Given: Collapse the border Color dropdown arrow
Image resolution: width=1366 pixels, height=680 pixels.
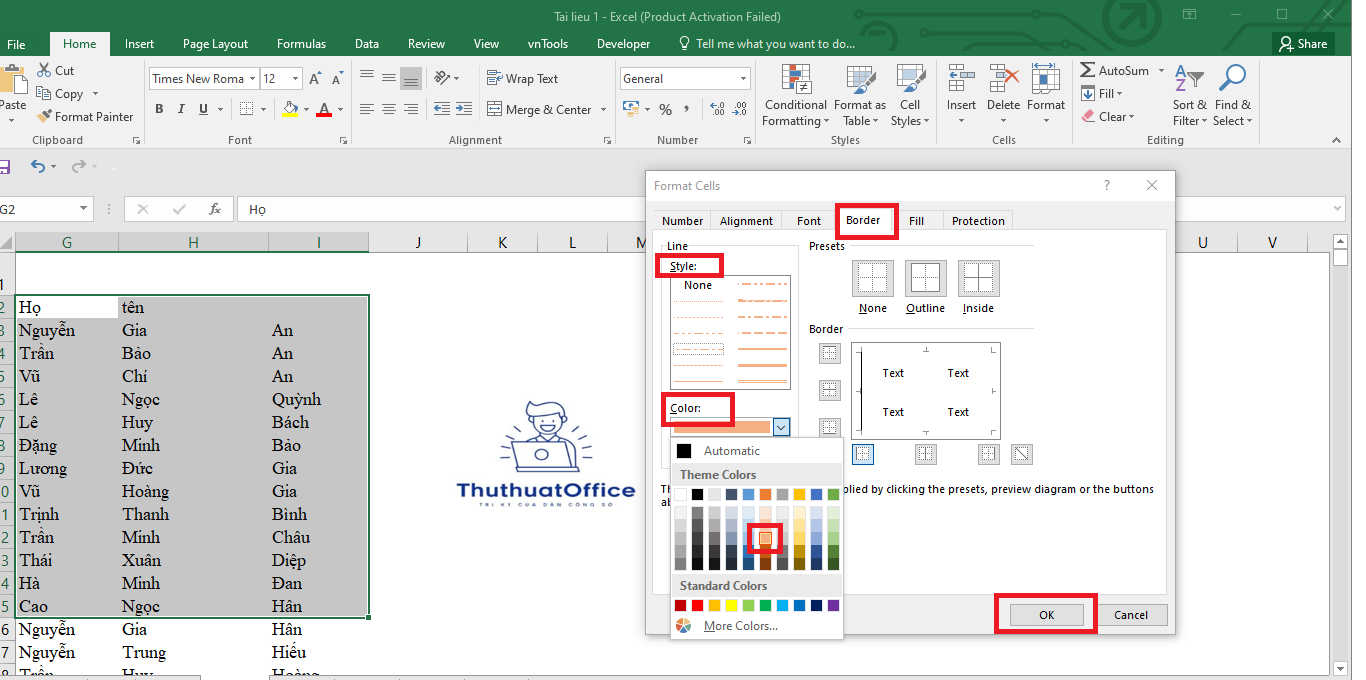Looking at the screenshot, I should (x=782, y=427).
